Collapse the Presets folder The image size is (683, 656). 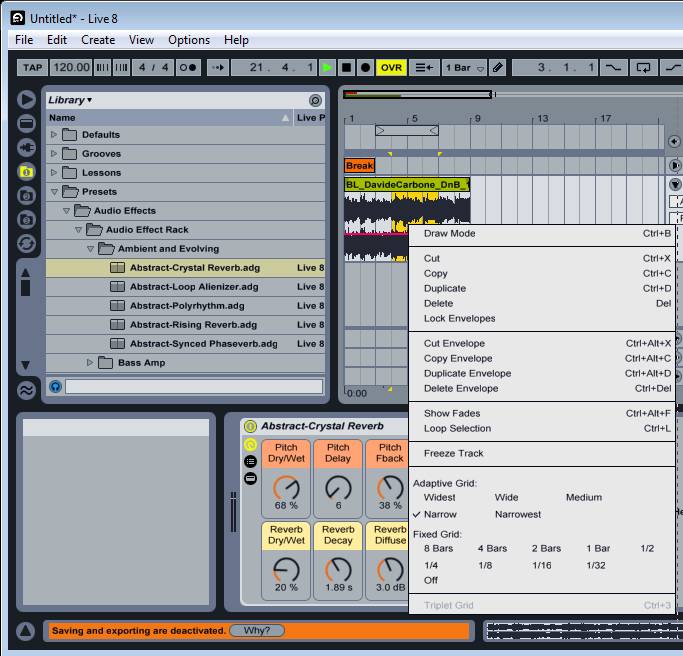coord(54,192)
